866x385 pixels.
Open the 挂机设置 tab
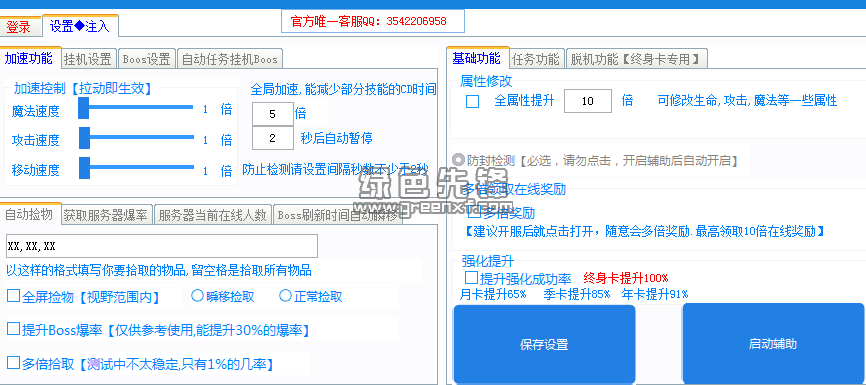tap(89, 59)
